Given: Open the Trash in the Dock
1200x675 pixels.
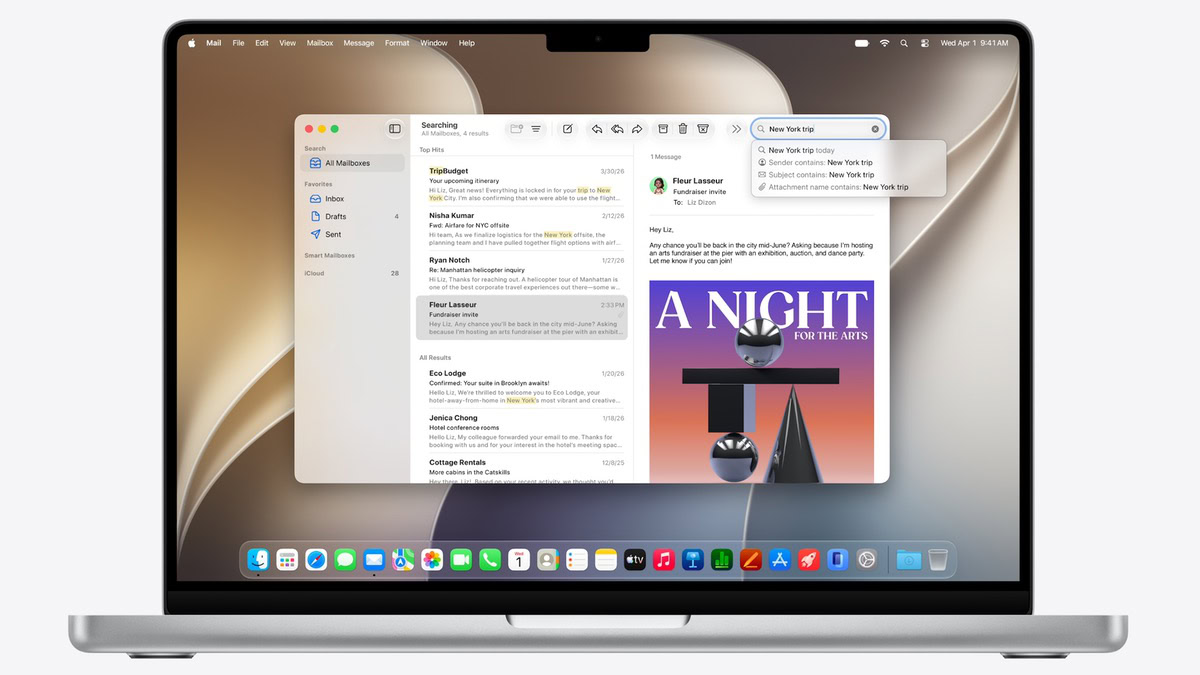Looking at the screenshot, I should (937, 559).
